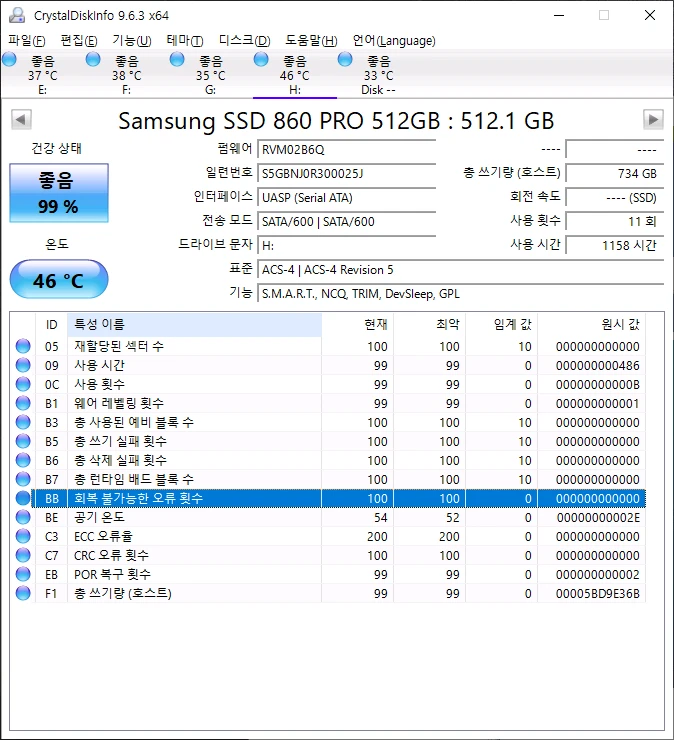This screenshot has width=674, height=740.
Task: Open the 언어(Language) menu
Action: pos(394,41)
